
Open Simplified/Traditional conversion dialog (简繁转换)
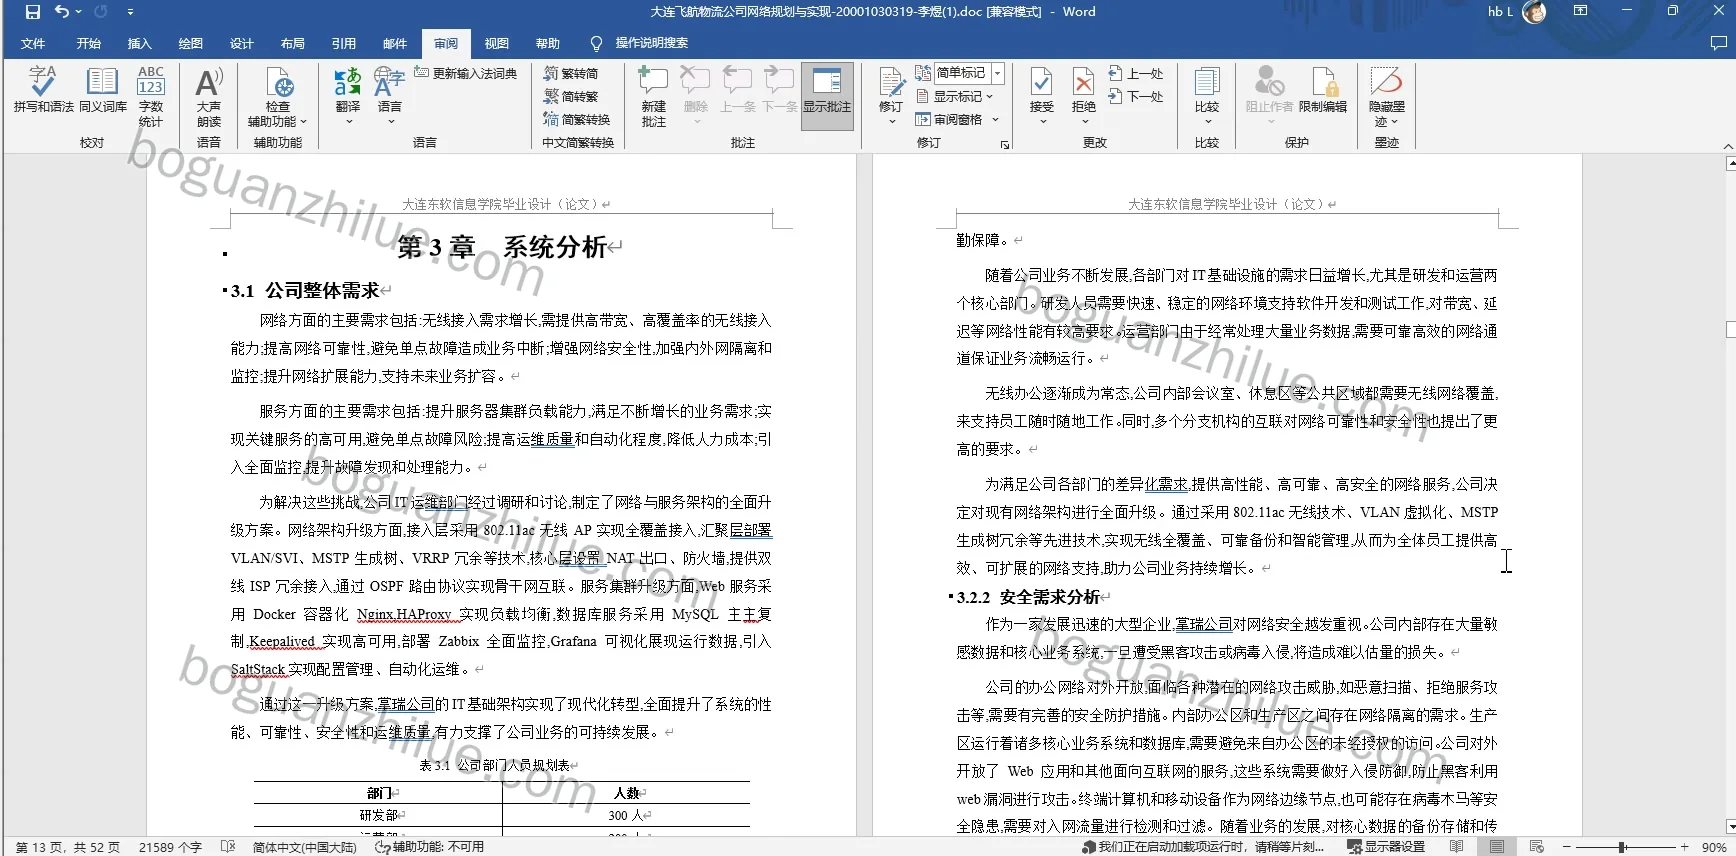click(x=577, y=119)
